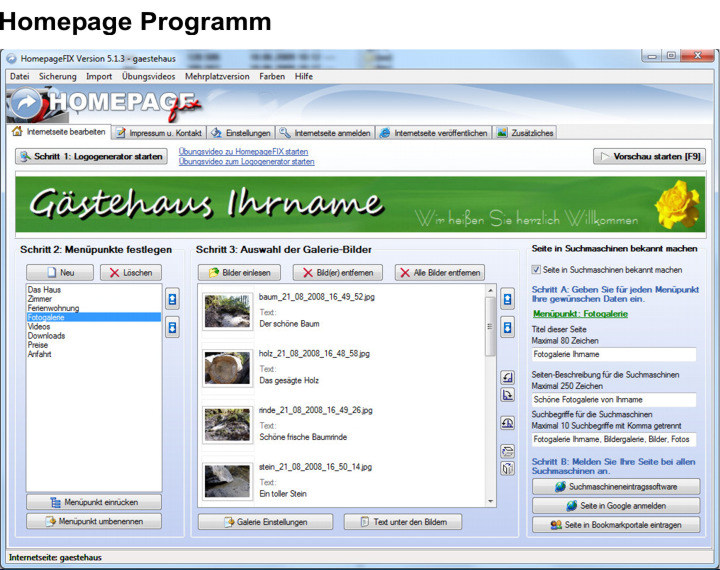This screenshot has height=570, width=720.
Task: Switch to Internetseite bearbeiten tab
Action: click(x=59, y=132)
